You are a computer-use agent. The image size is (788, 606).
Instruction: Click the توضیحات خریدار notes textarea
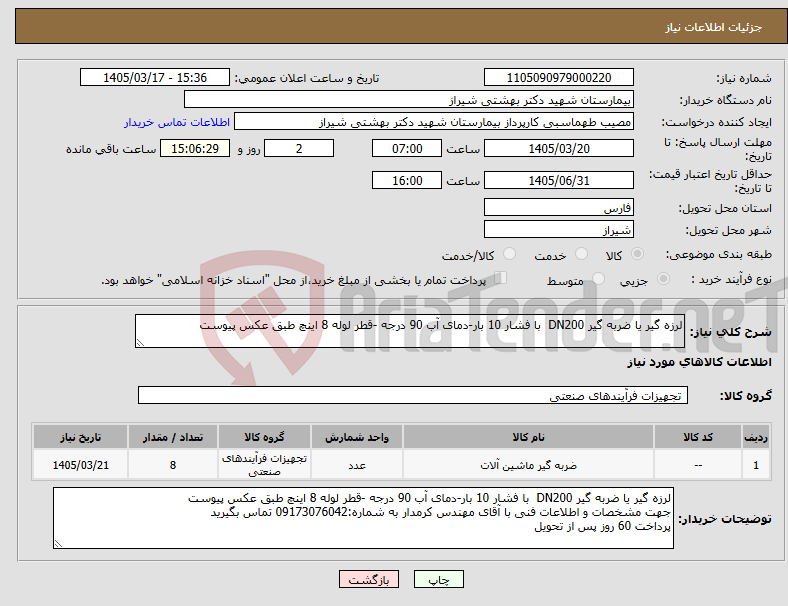coord(363,518)
